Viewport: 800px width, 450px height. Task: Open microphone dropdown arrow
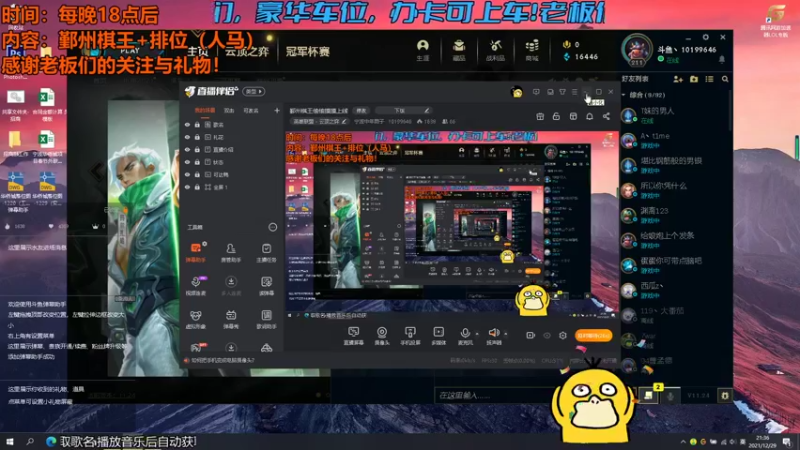click(477, 334)
